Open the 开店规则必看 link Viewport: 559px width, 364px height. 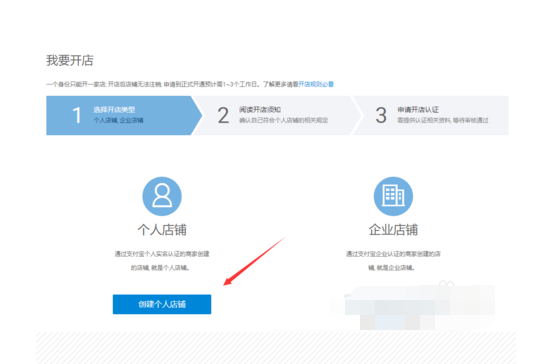316,84
